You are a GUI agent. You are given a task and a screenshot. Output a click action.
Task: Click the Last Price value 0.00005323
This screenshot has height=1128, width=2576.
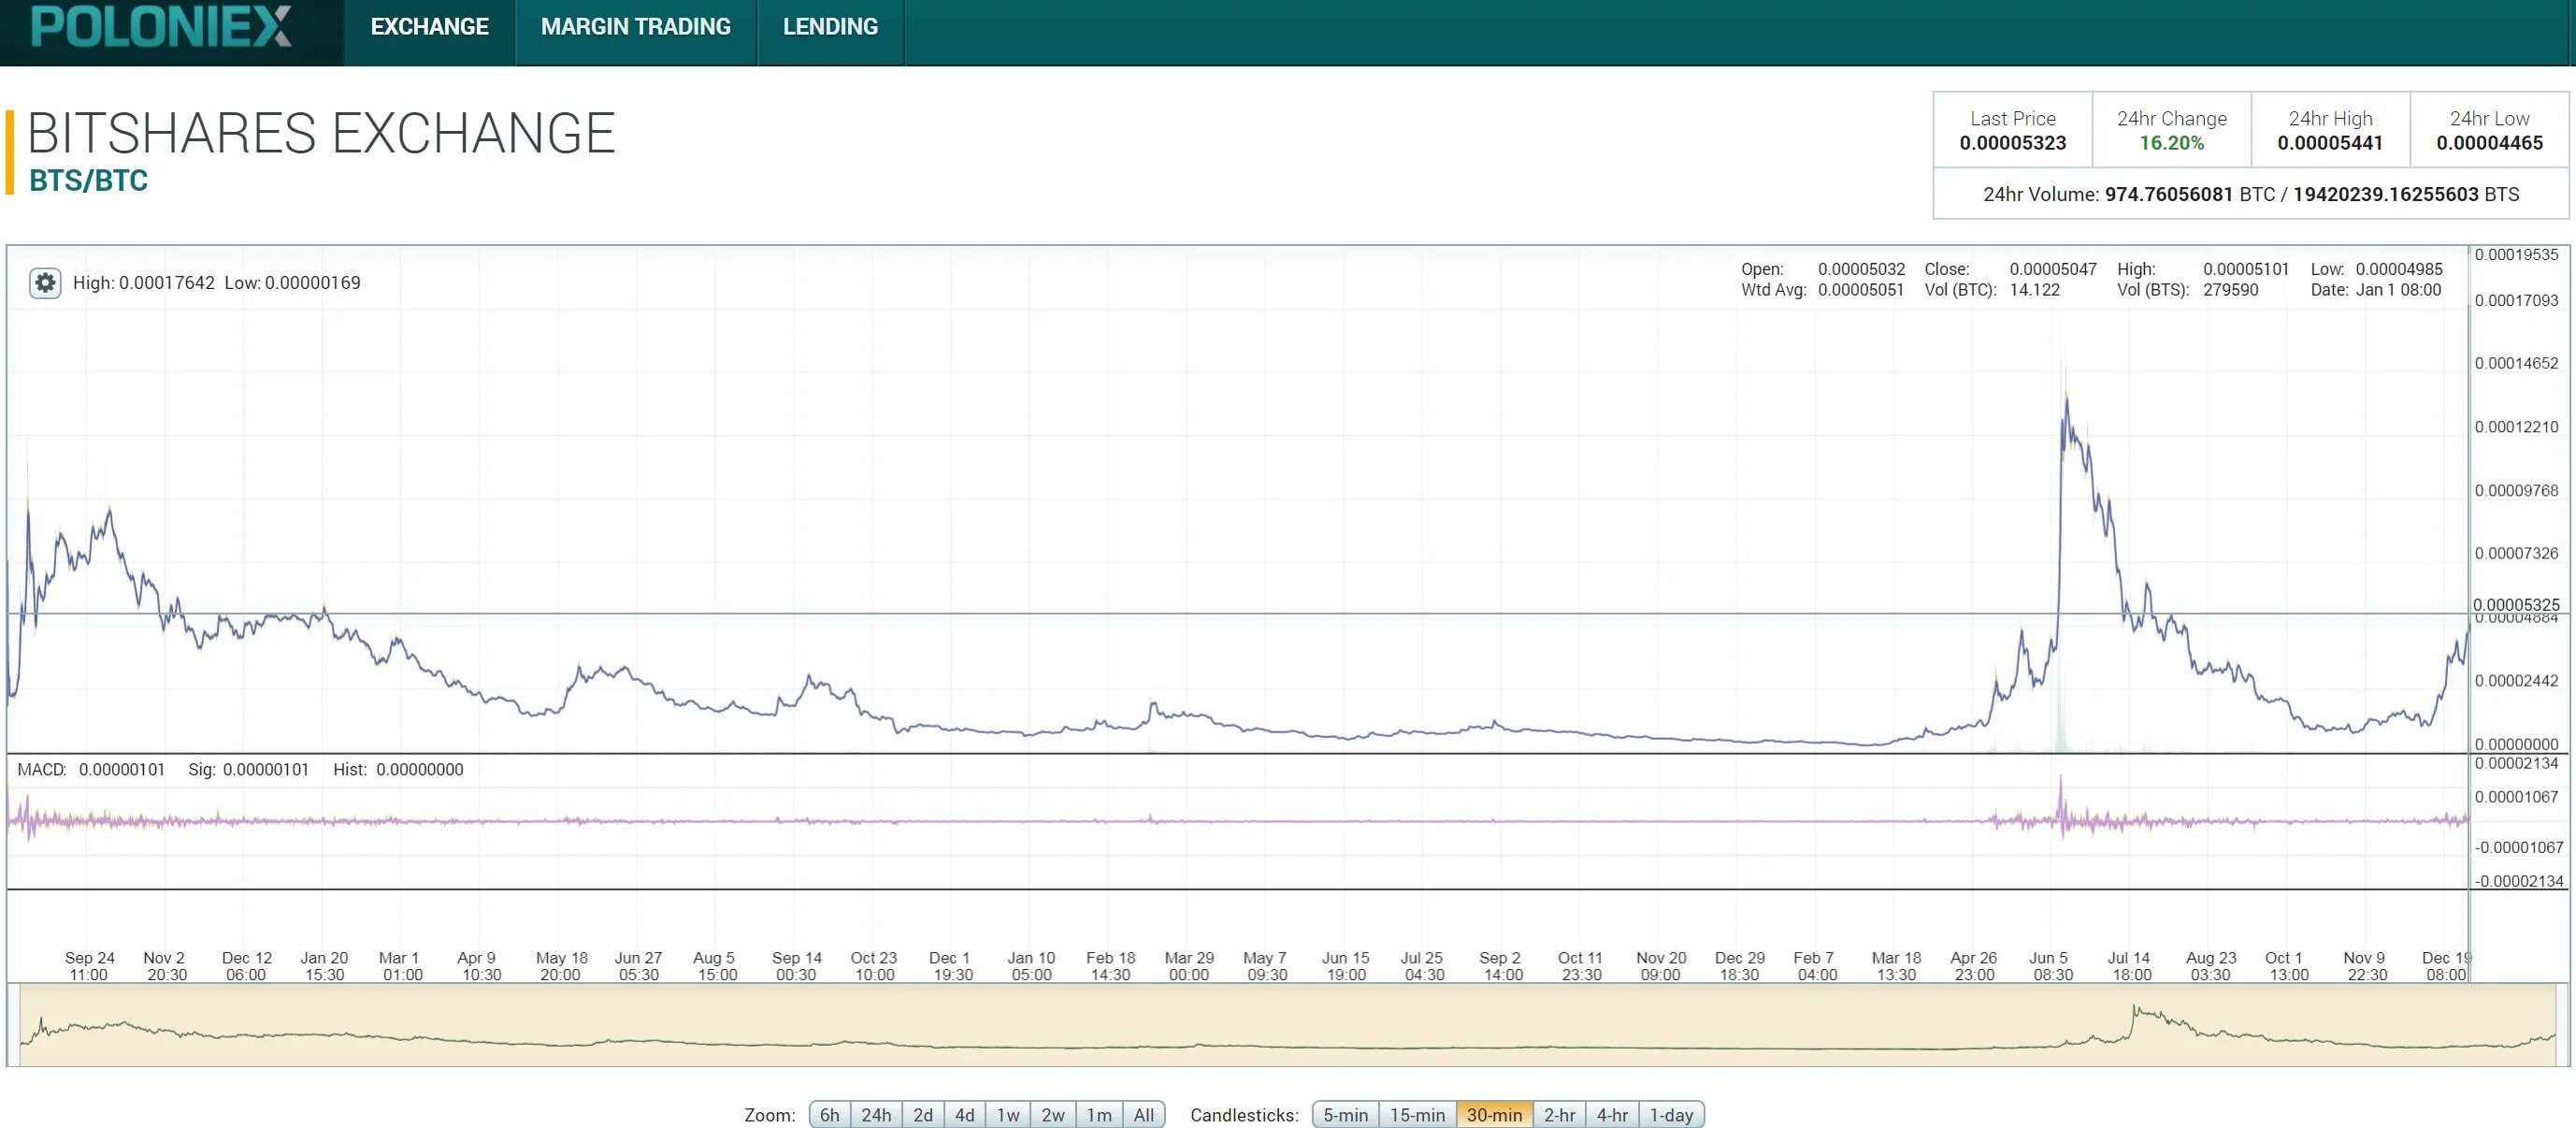[x=2012, y=143]
